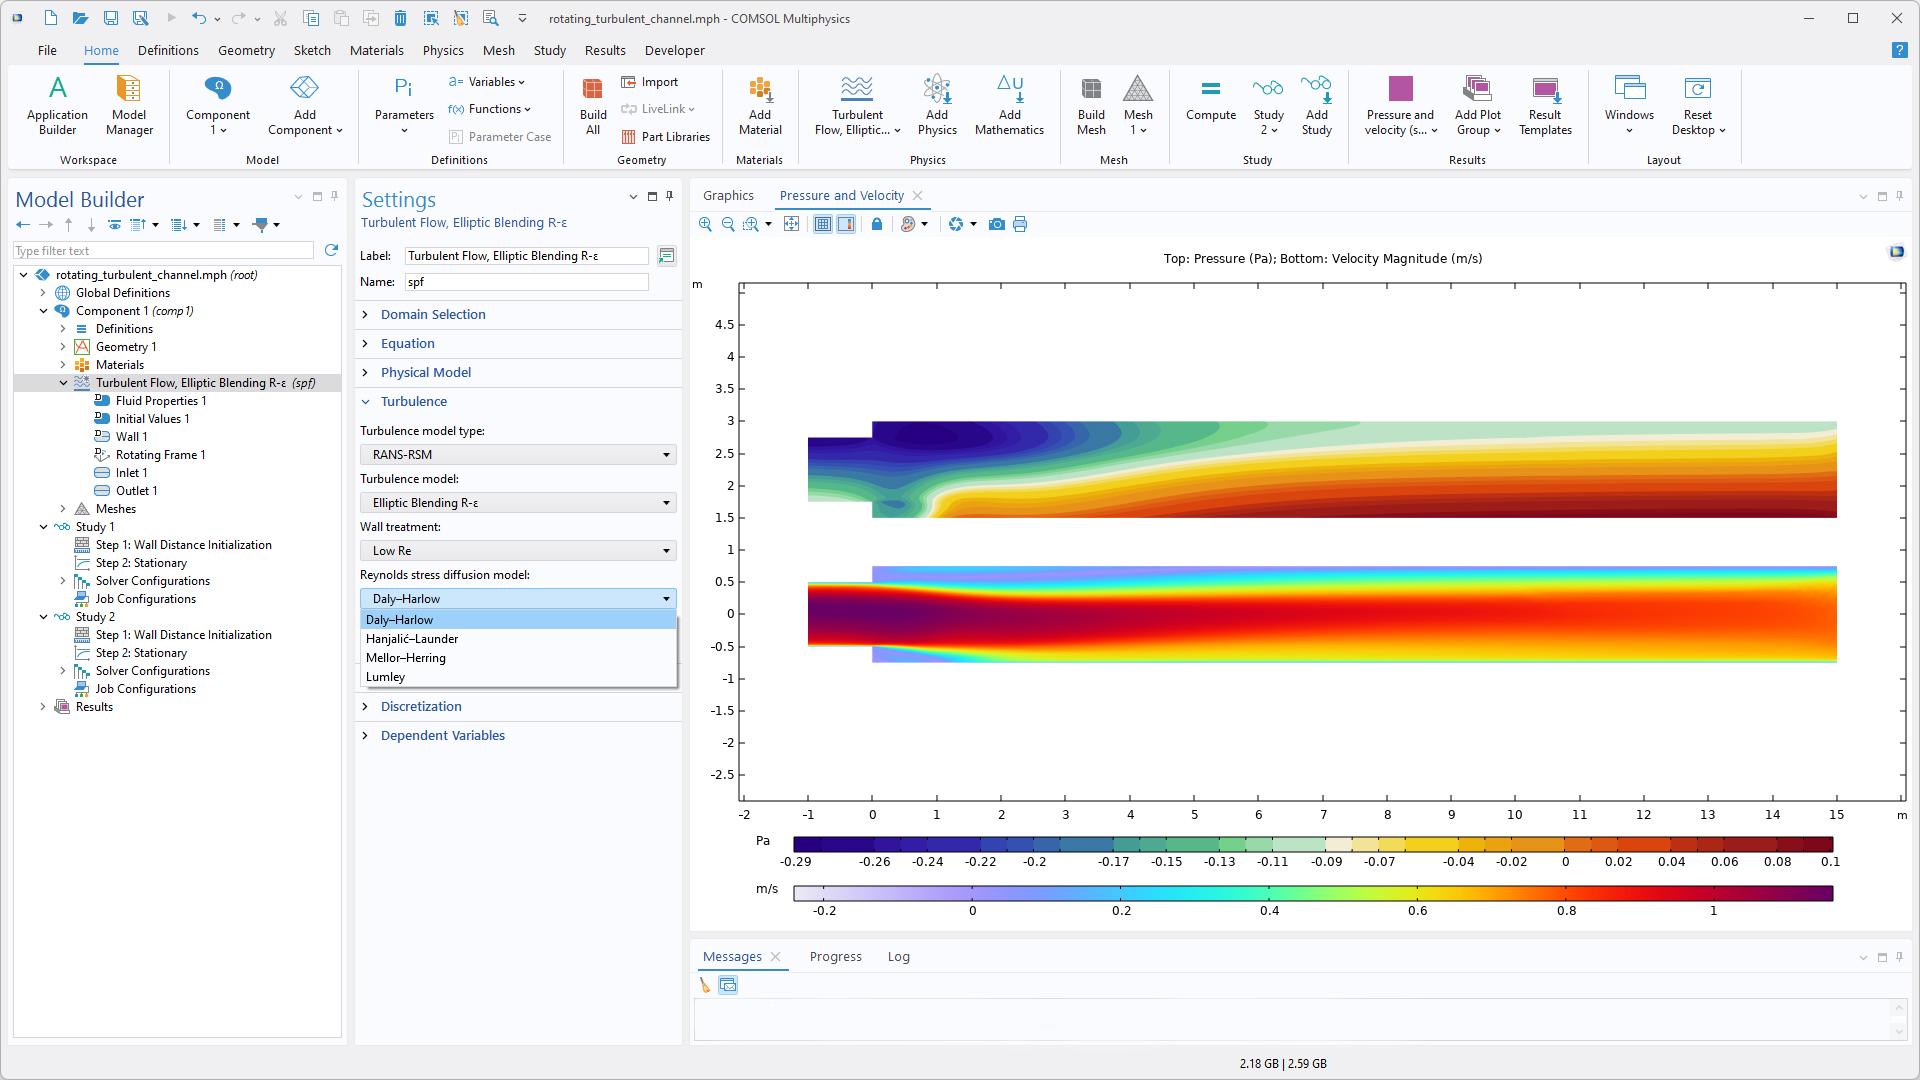Open the Log tab
Screen dimensions: 1920x1080
coord(898,957)
